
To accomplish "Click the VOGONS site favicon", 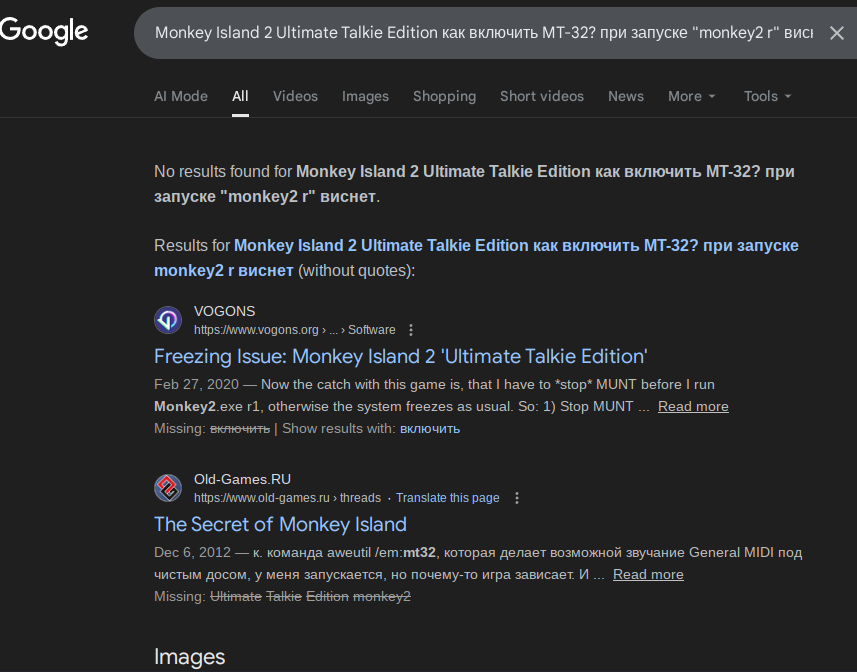I will coord(168,320).
